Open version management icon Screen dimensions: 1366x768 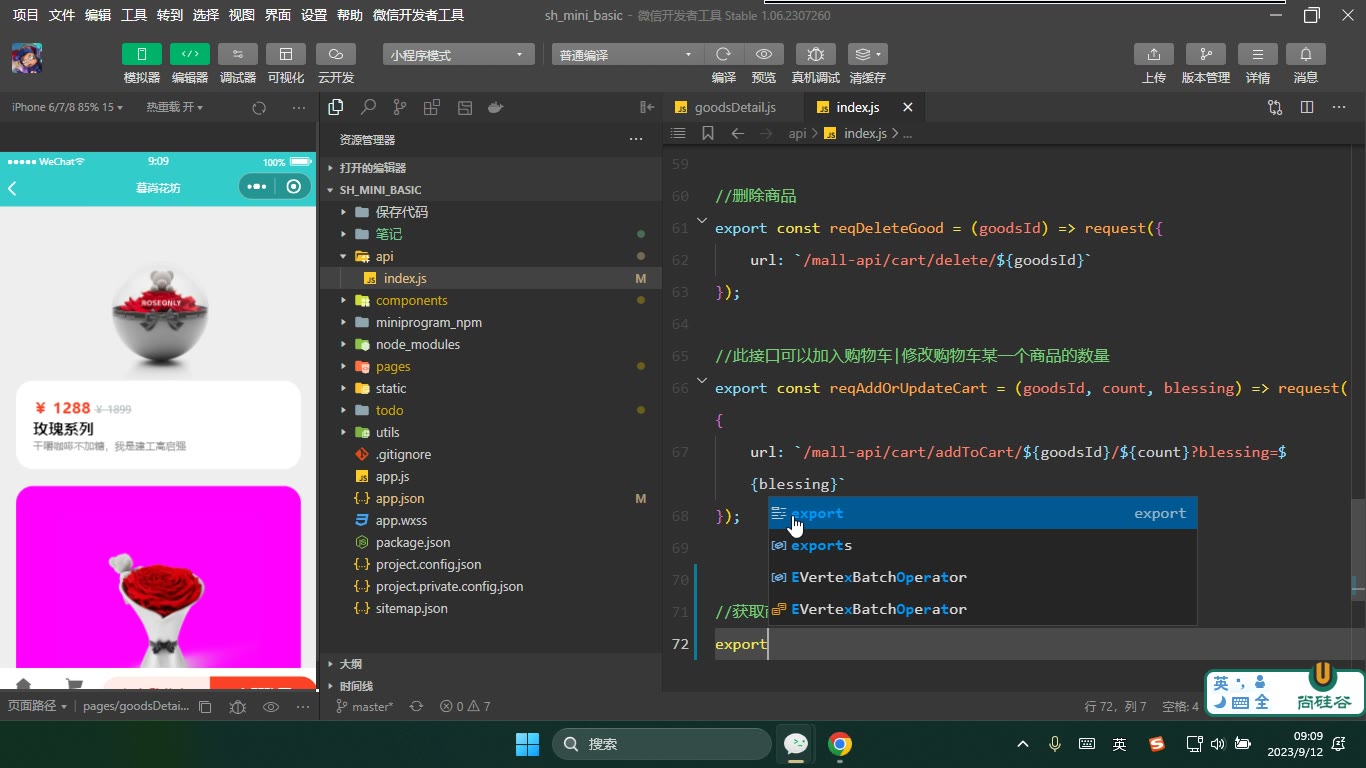(x=1206, y=54)
